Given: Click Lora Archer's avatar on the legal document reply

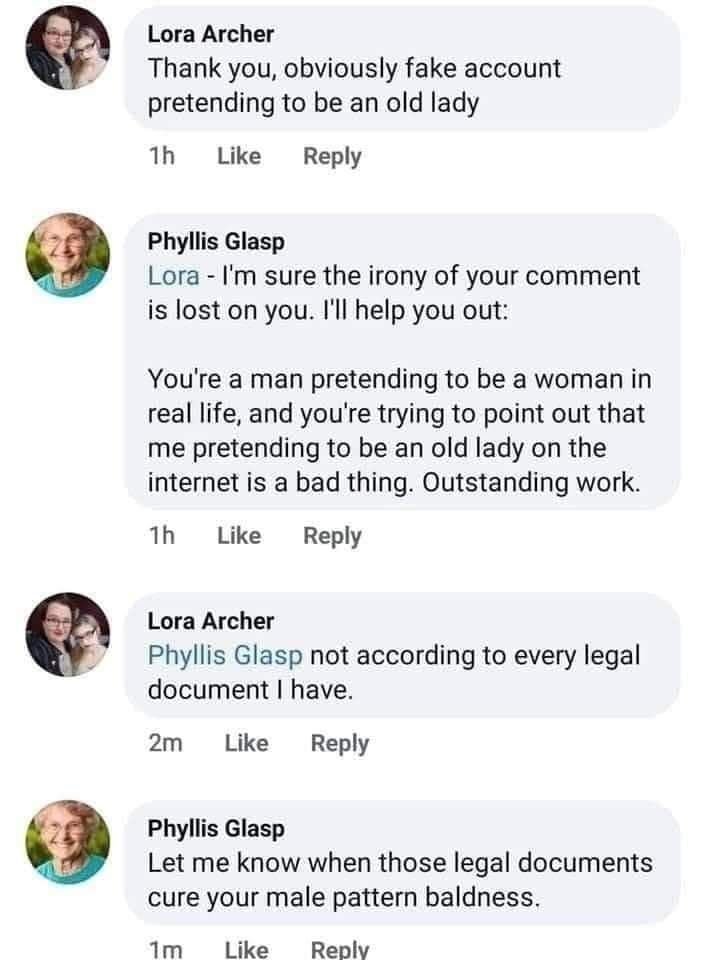Looking at the screenshot, I should 67,636.
